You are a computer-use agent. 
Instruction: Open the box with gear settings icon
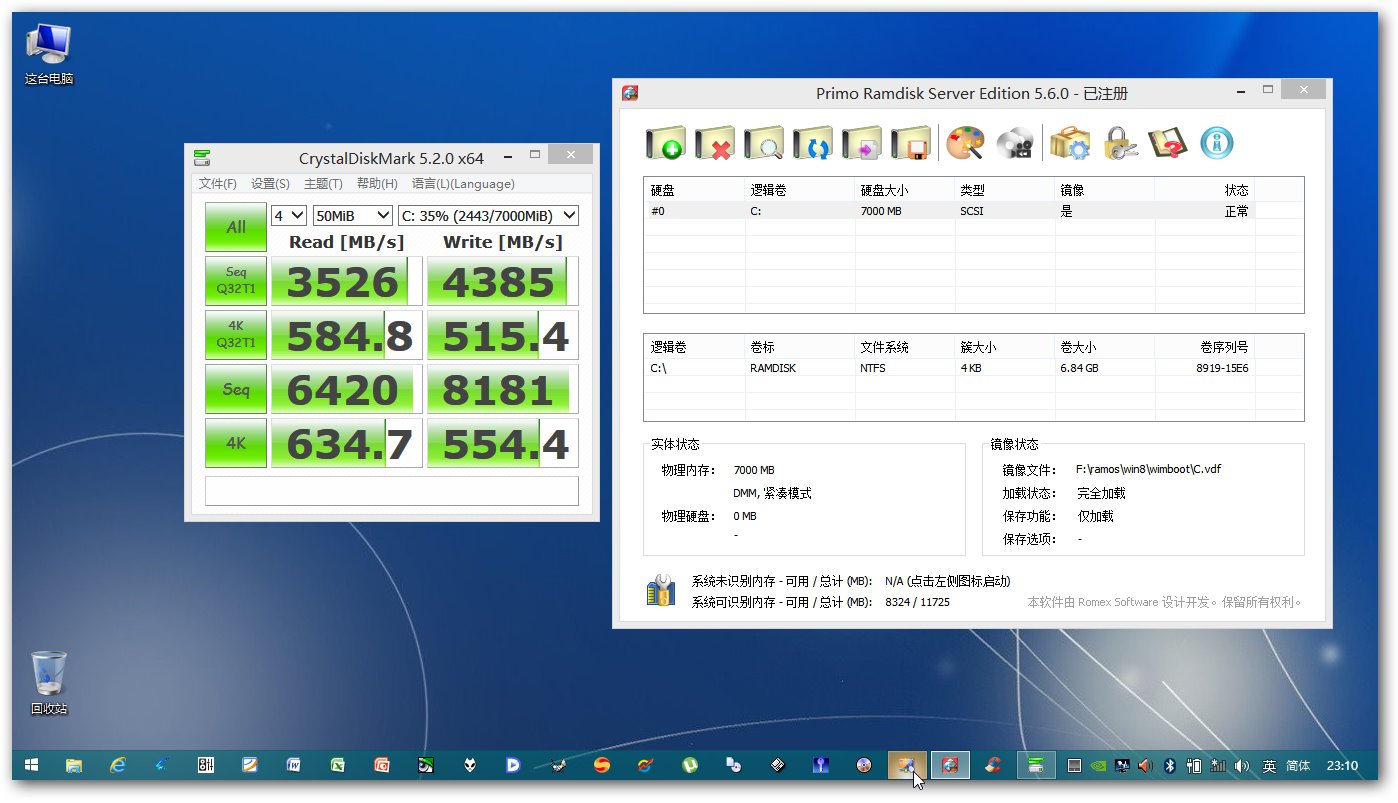coord(1069,143)
